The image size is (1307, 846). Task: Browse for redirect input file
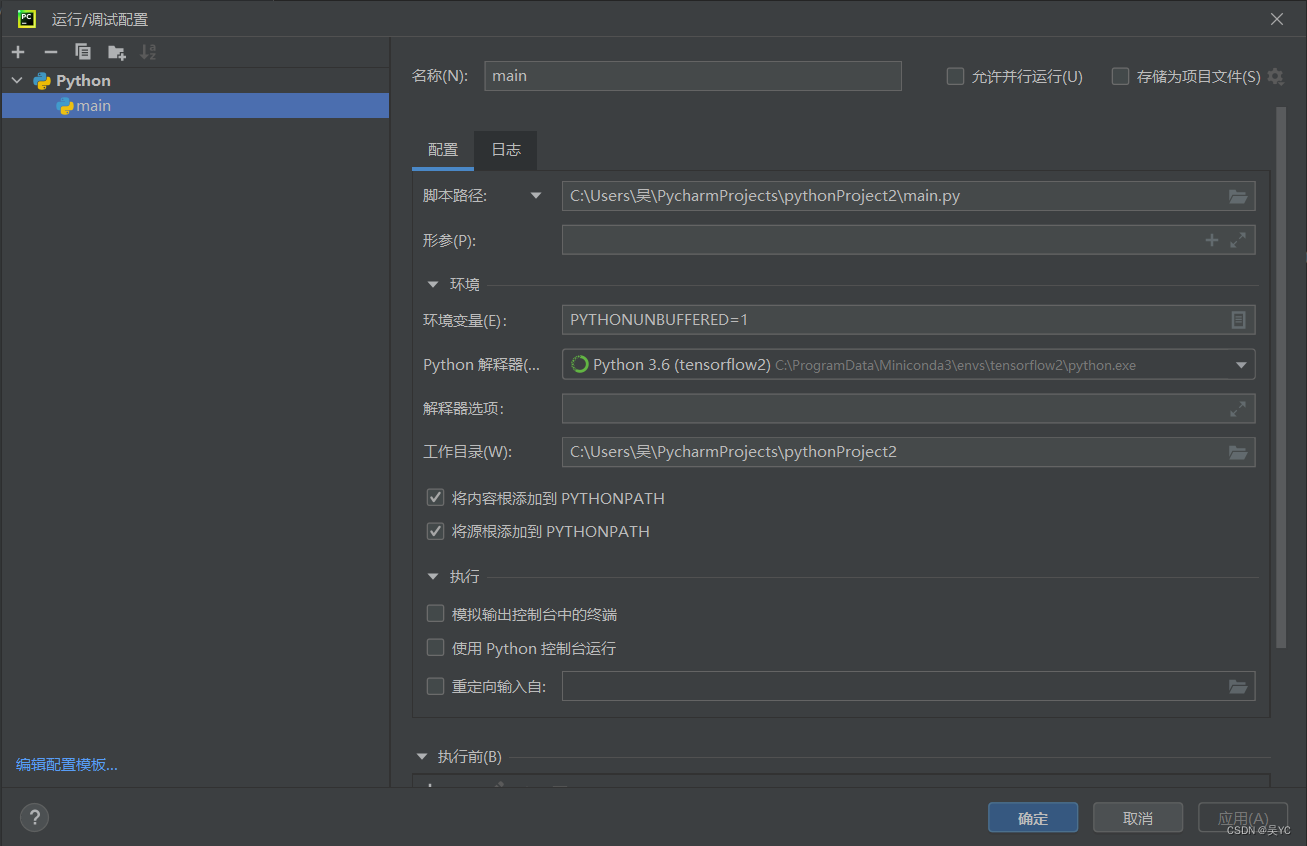1238,686
